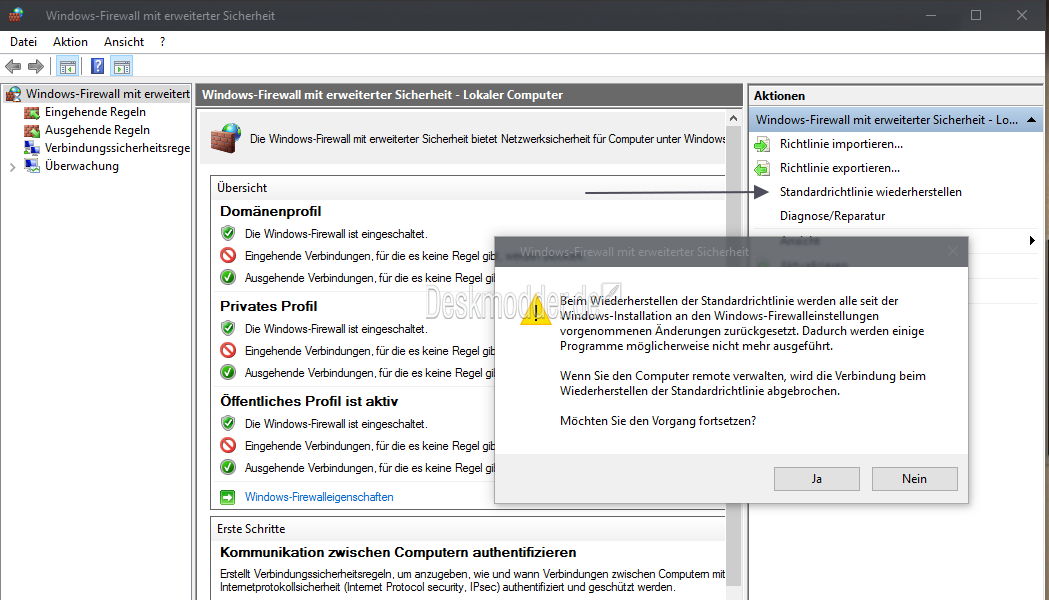Click Diagnose/Reparatur action

pos(832,216)
